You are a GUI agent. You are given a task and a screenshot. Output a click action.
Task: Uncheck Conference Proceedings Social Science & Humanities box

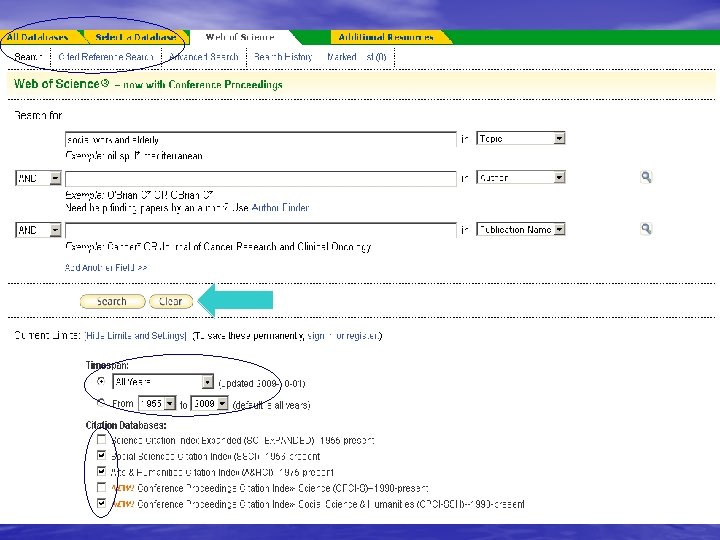click(101, 503)
